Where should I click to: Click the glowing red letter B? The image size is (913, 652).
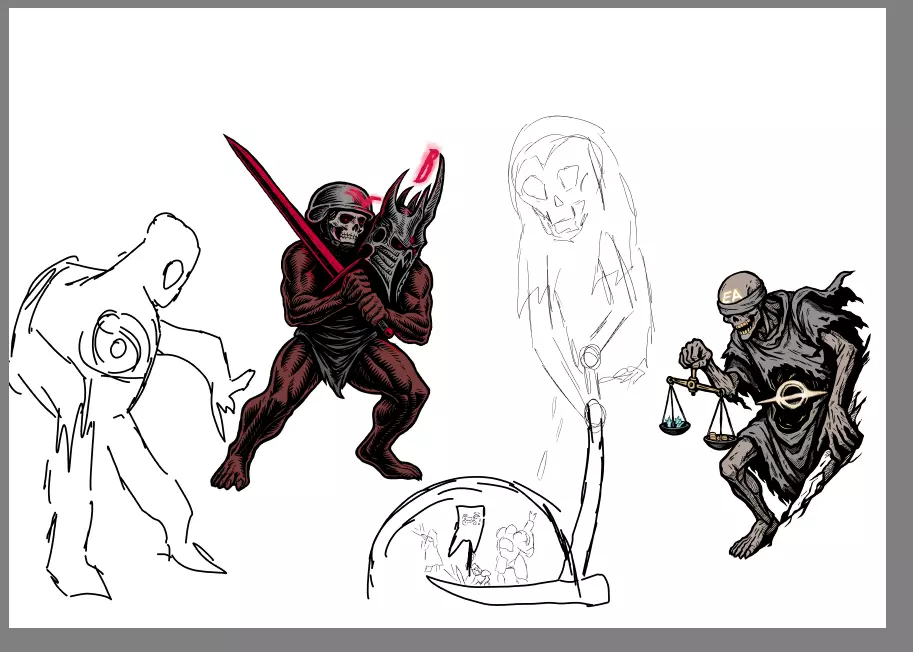(x=428, y=164)
